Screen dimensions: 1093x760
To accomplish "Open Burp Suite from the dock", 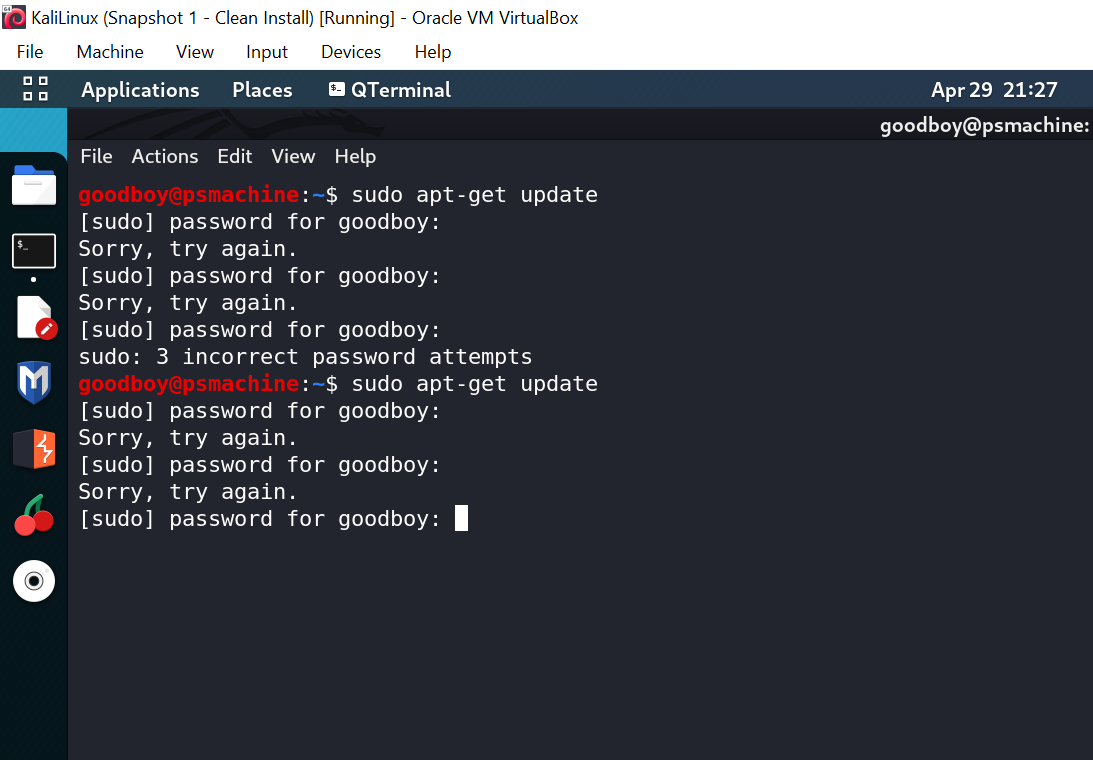I will coord(34,449).
